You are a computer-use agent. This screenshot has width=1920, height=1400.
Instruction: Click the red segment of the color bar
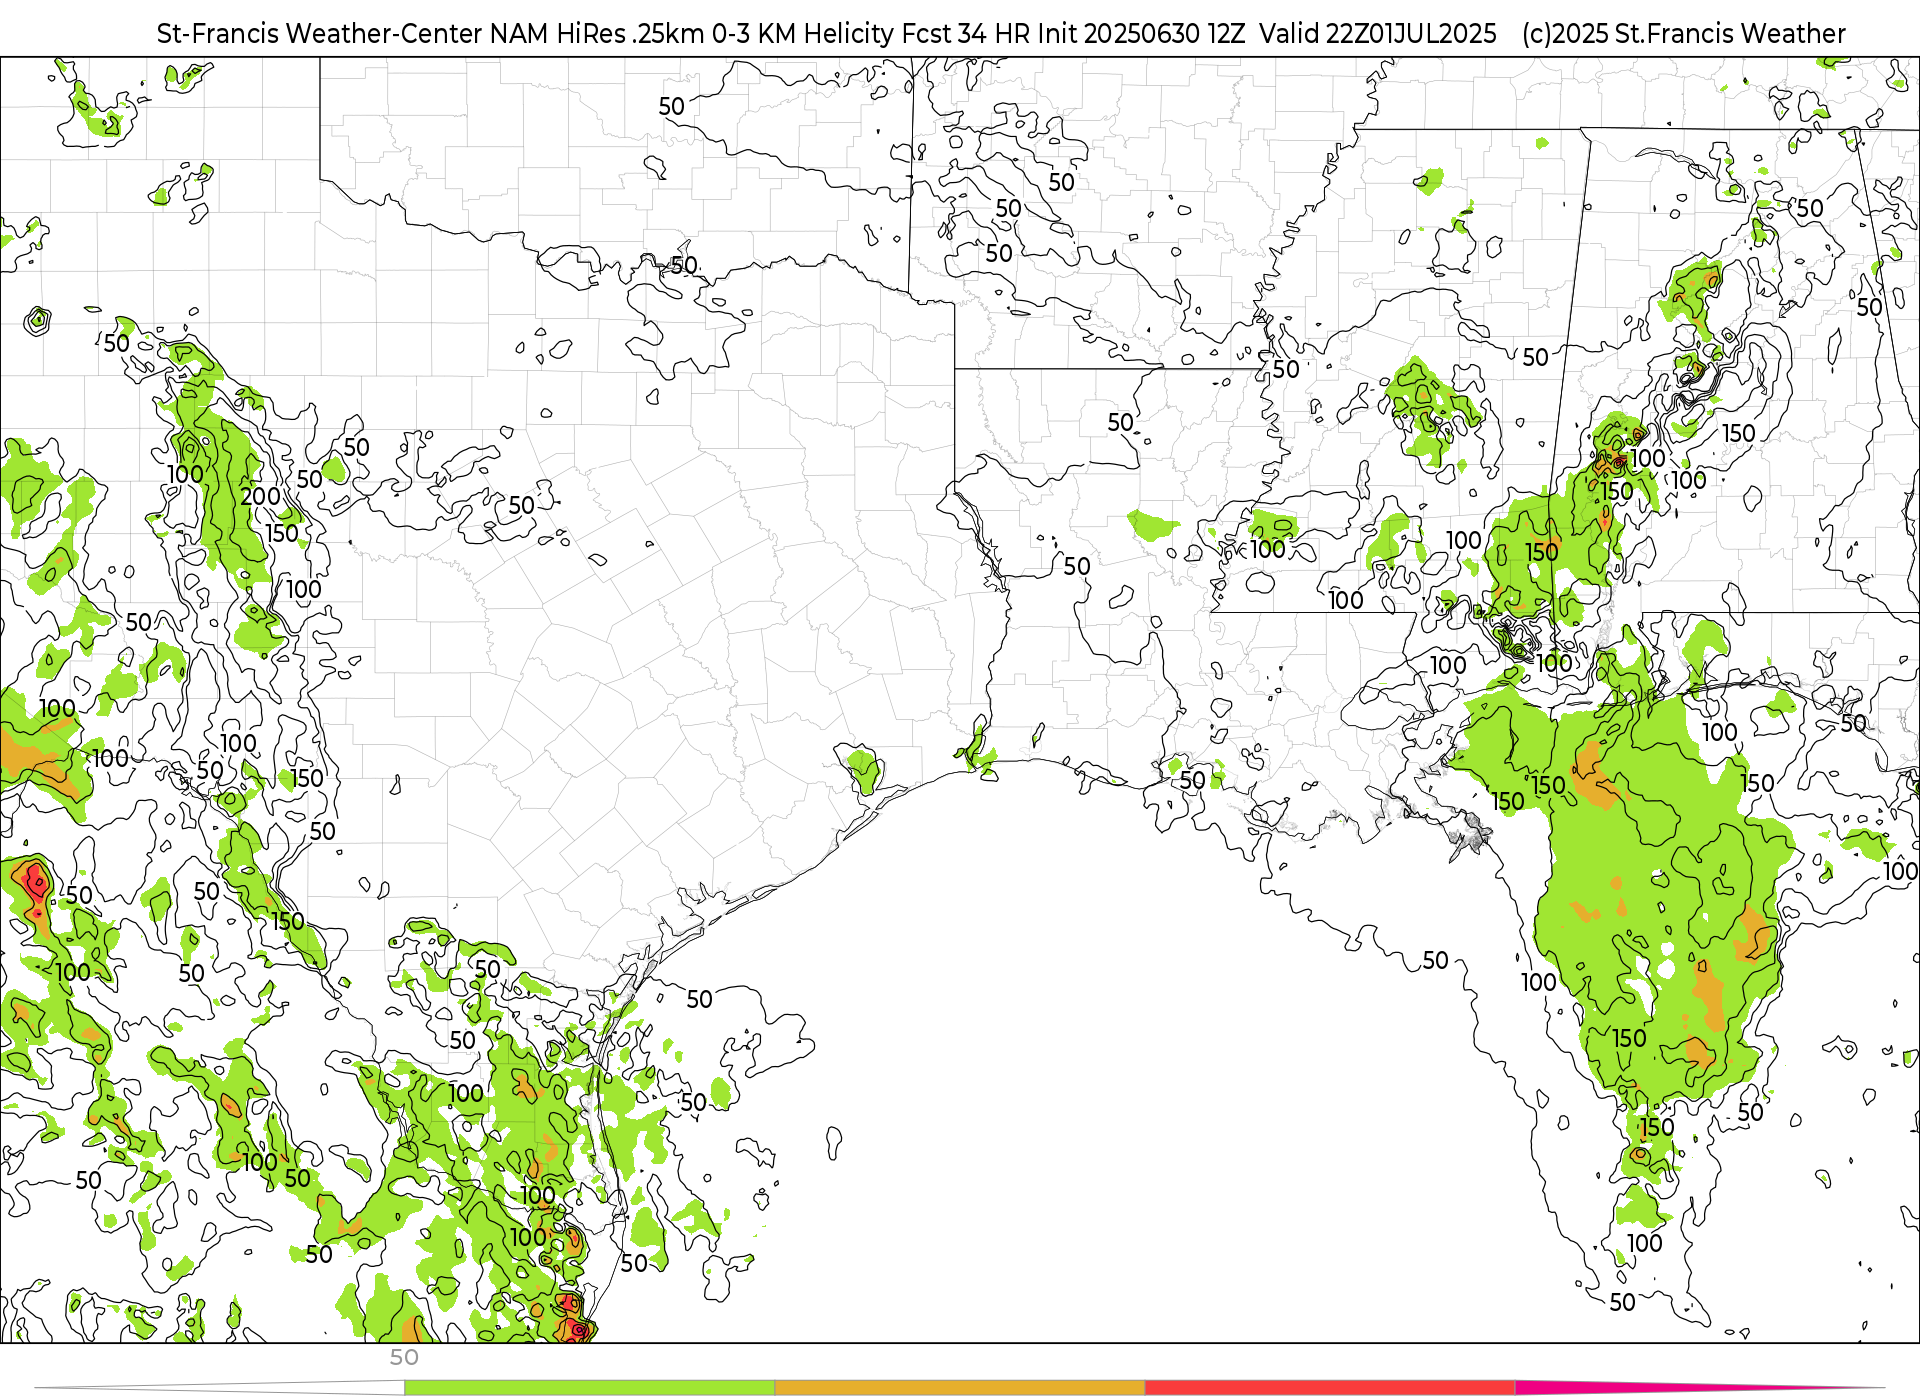pyautogui.click(x=1330, y=1388)
